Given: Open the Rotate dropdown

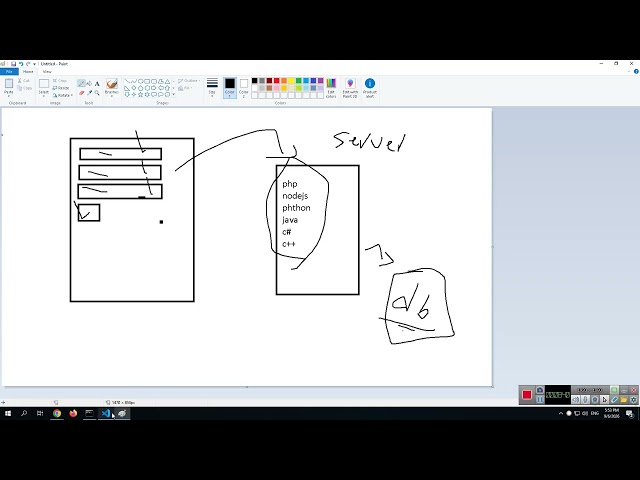Looking at the screenshot, I should [63, 95].
